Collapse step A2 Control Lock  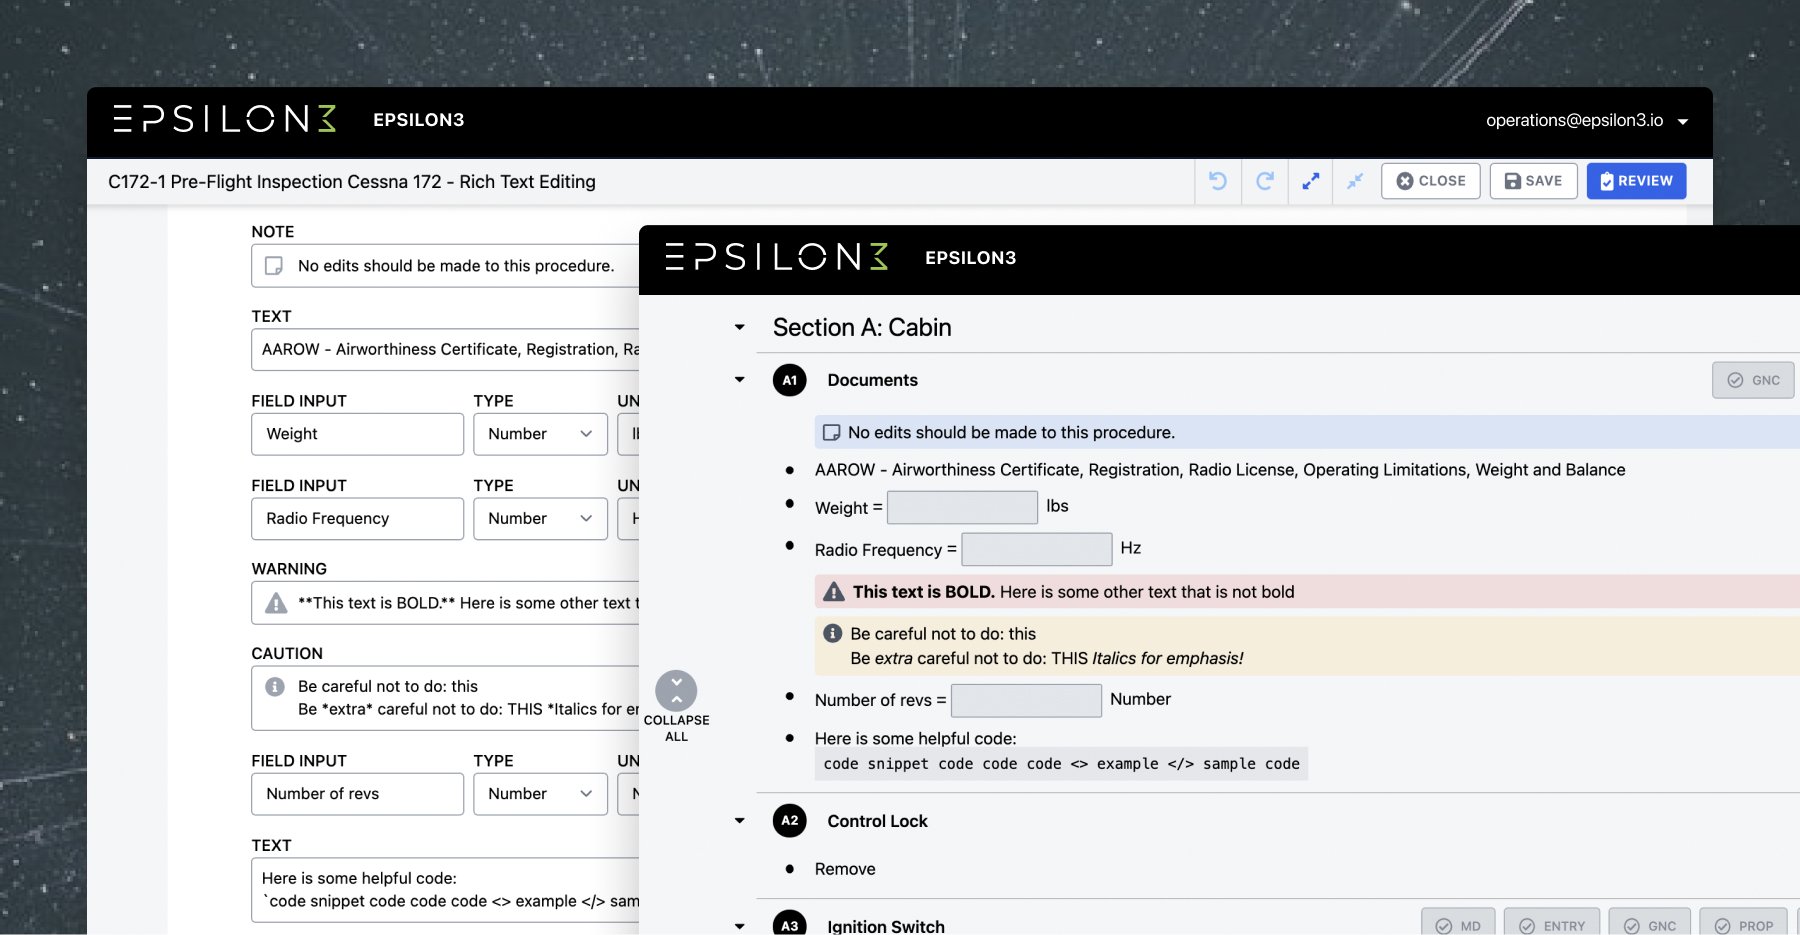(740, 821)
